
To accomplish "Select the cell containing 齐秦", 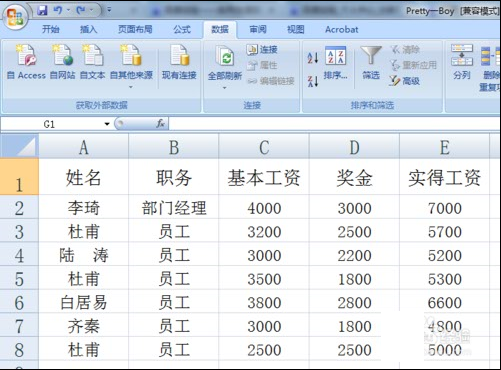I will click(84, 325).
